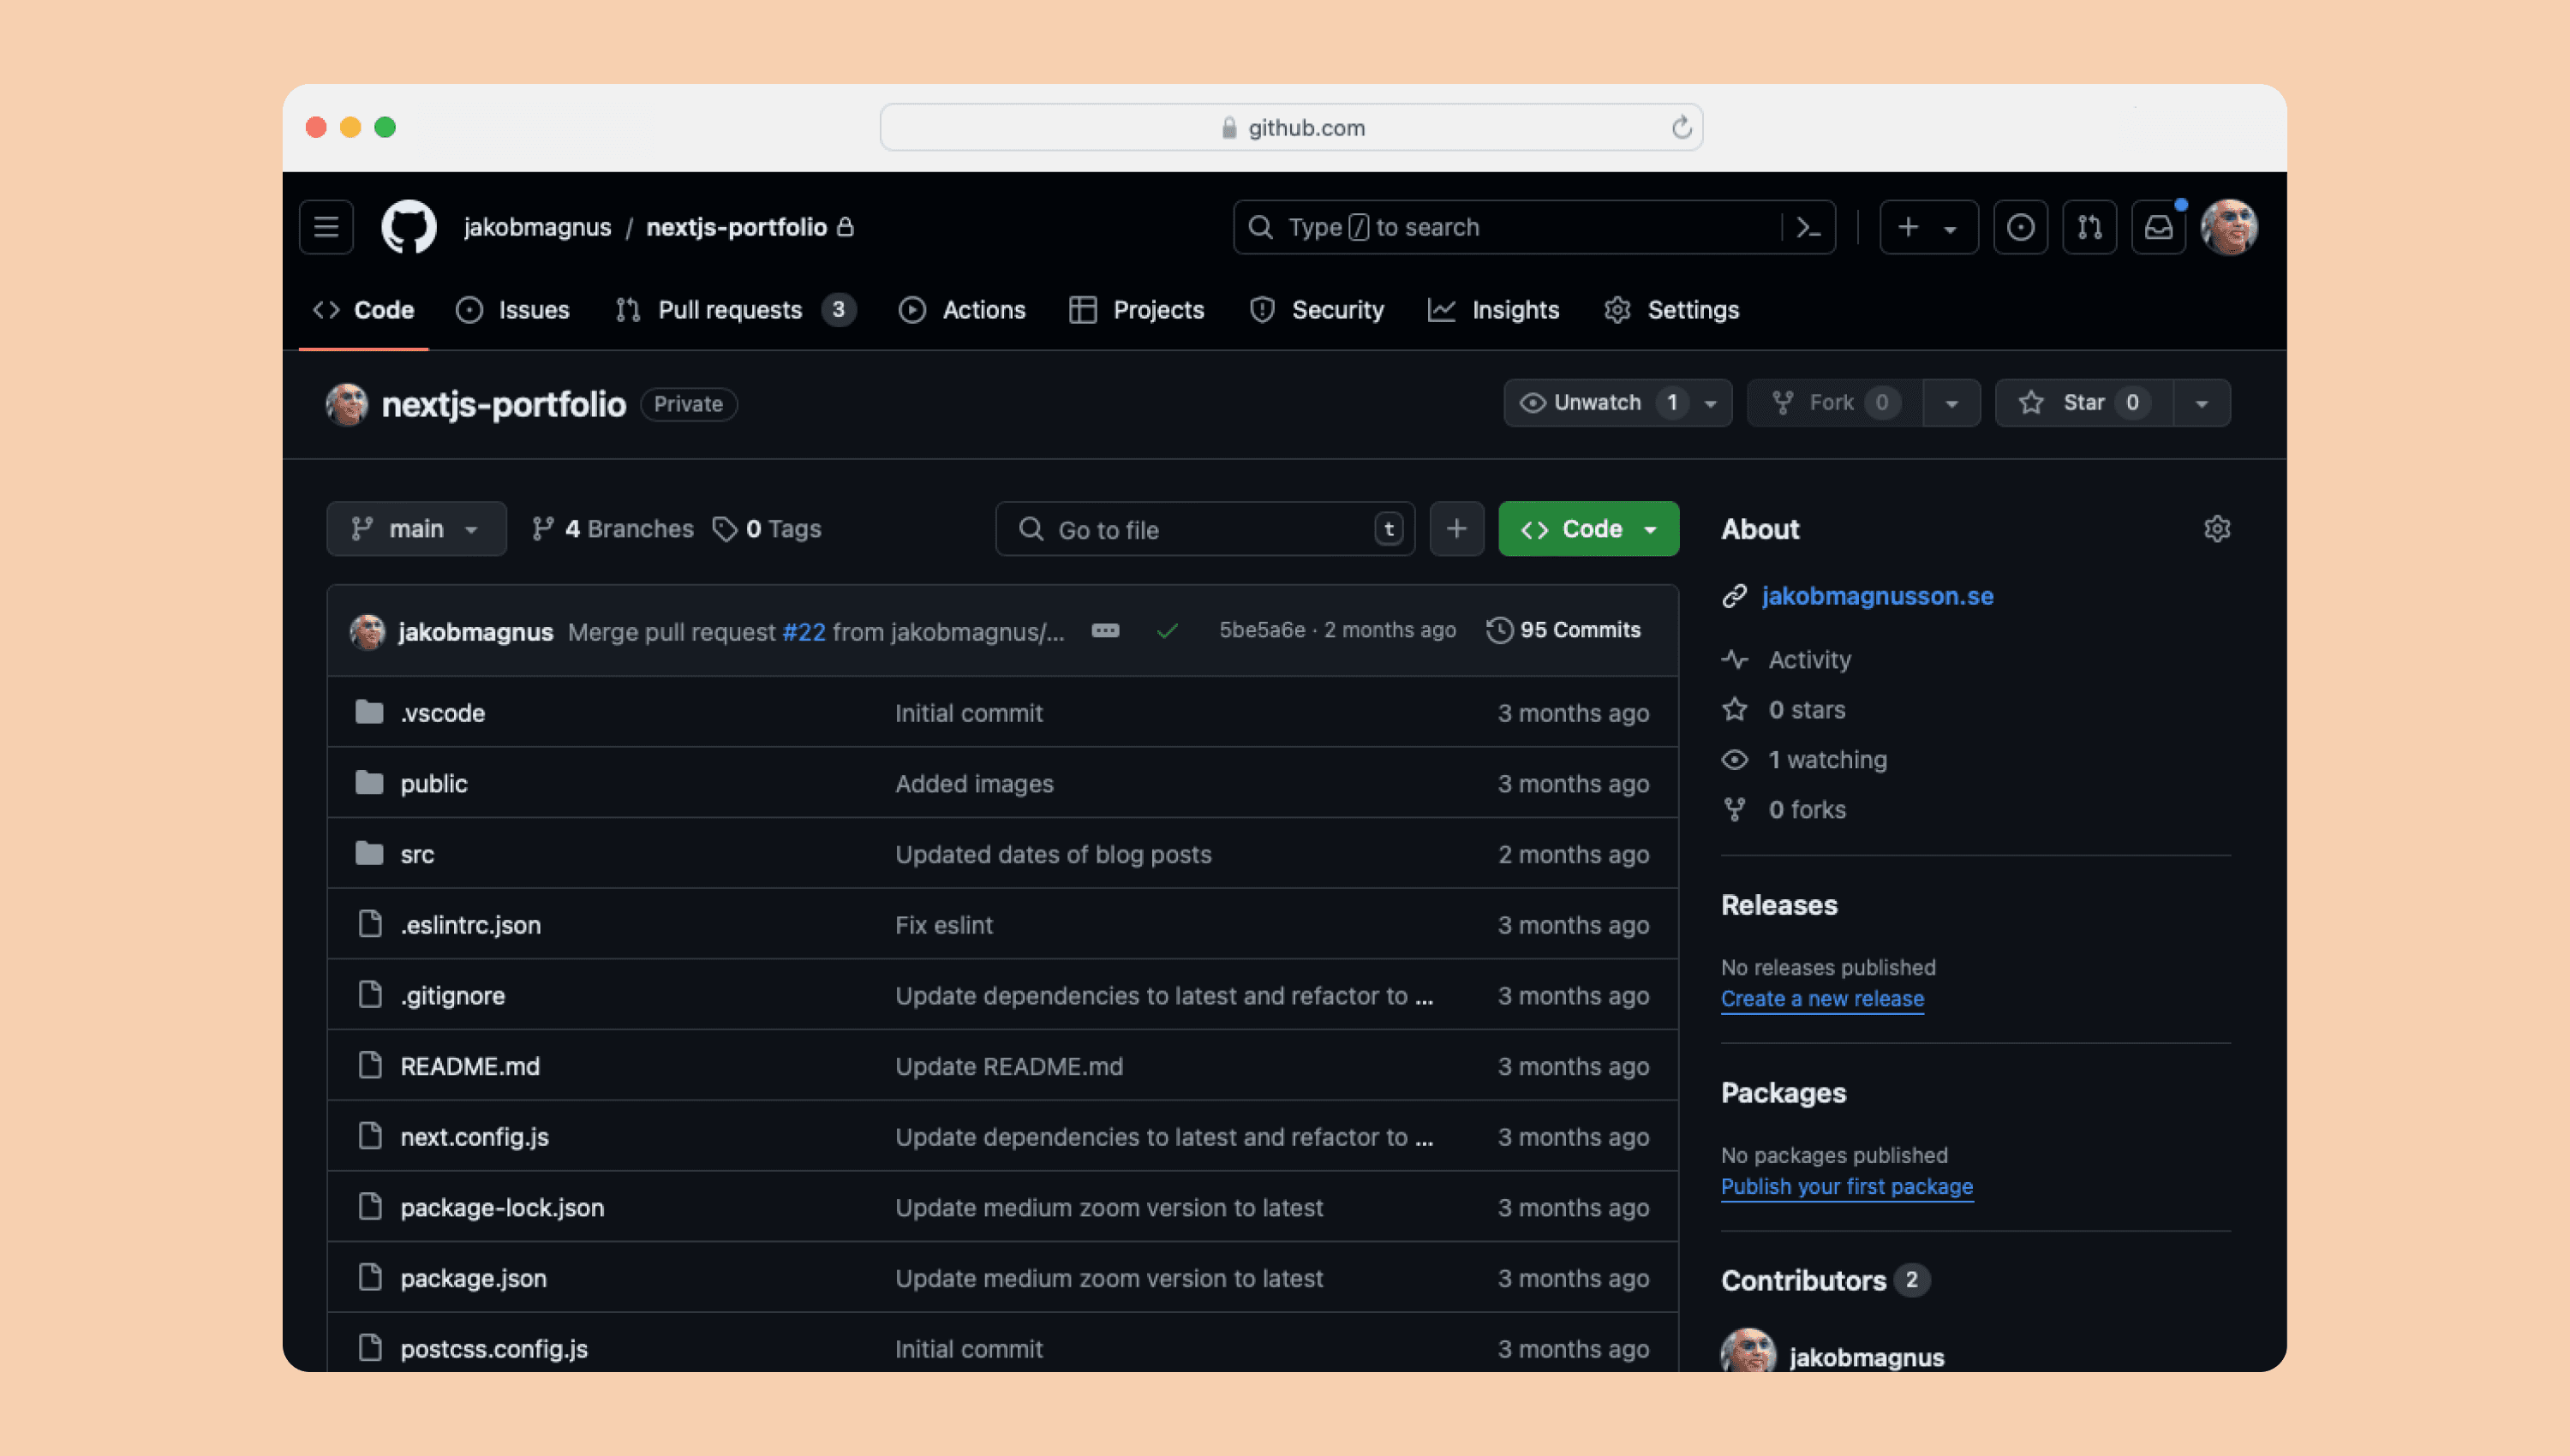
Task: Open the package.json file
Action: [x=473, y=1278]
